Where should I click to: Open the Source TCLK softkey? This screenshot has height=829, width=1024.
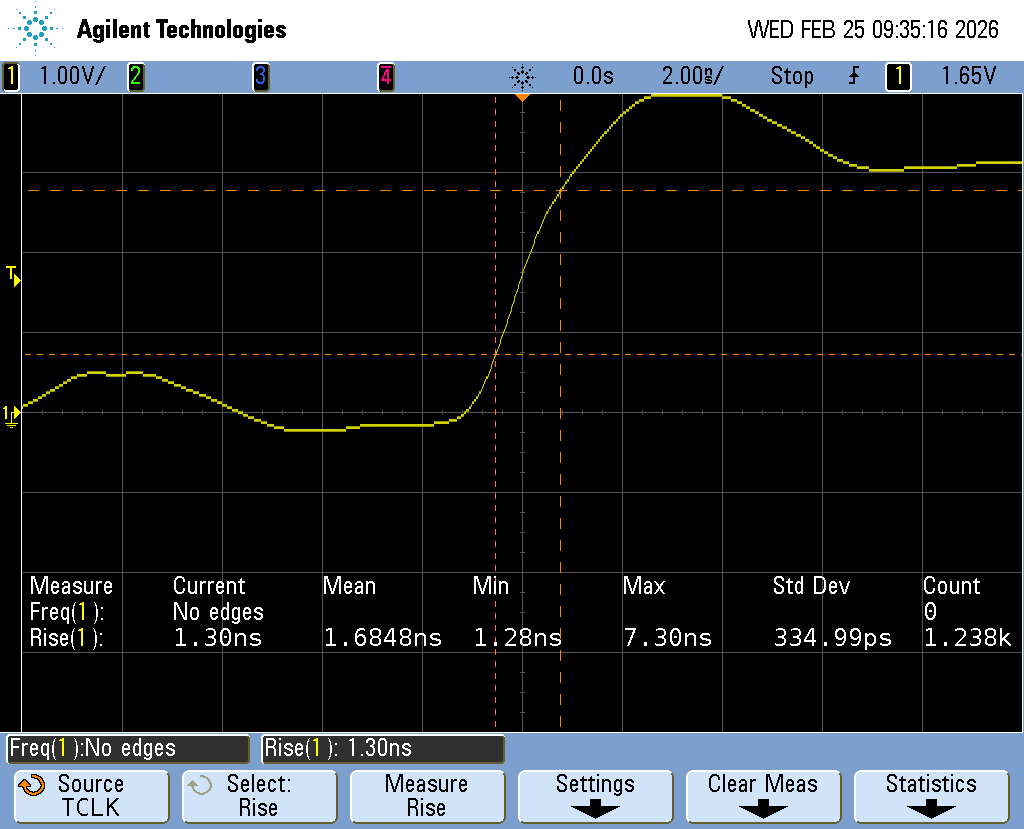91,796
